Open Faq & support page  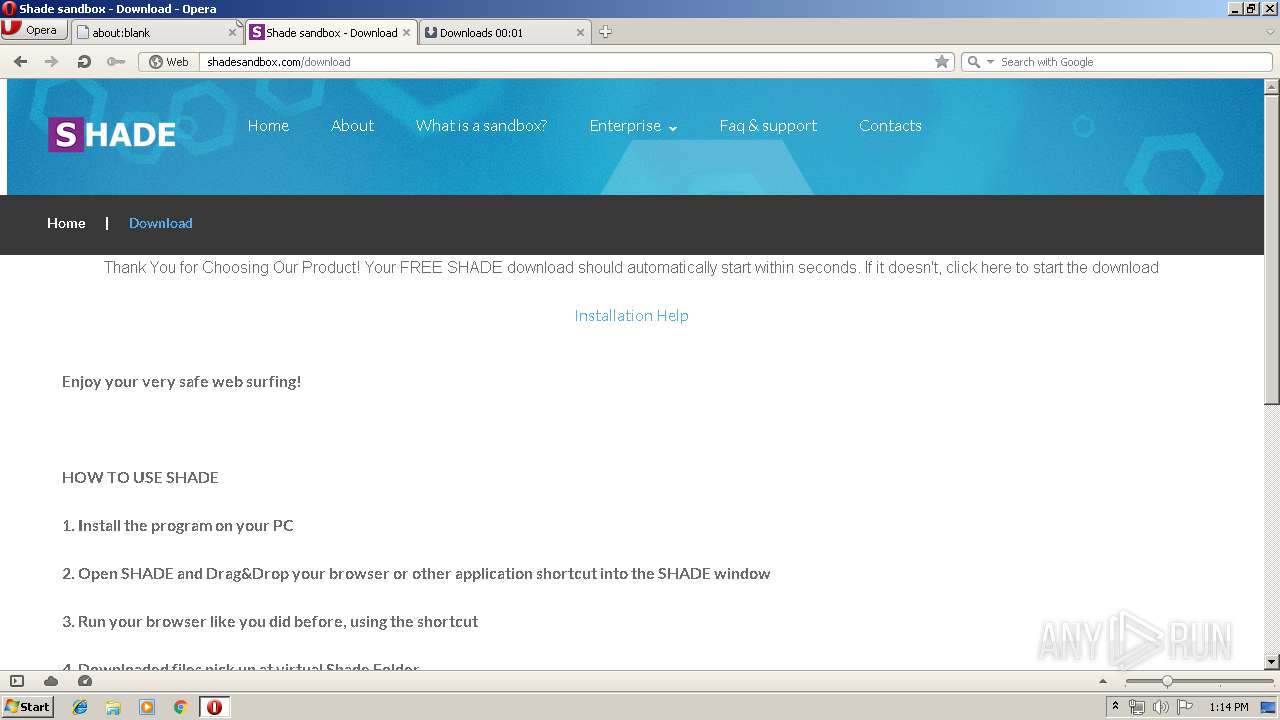(768, 126)
